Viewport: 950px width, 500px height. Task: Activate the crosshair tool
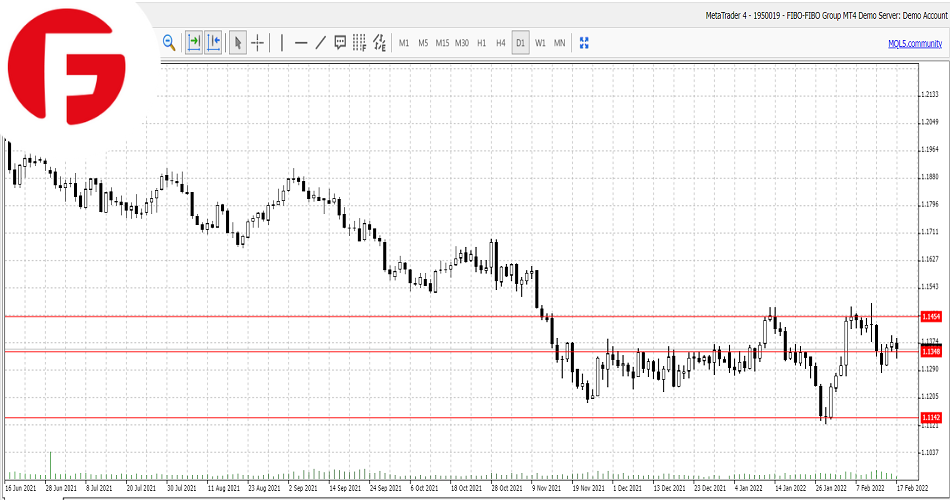pos(258,42)
